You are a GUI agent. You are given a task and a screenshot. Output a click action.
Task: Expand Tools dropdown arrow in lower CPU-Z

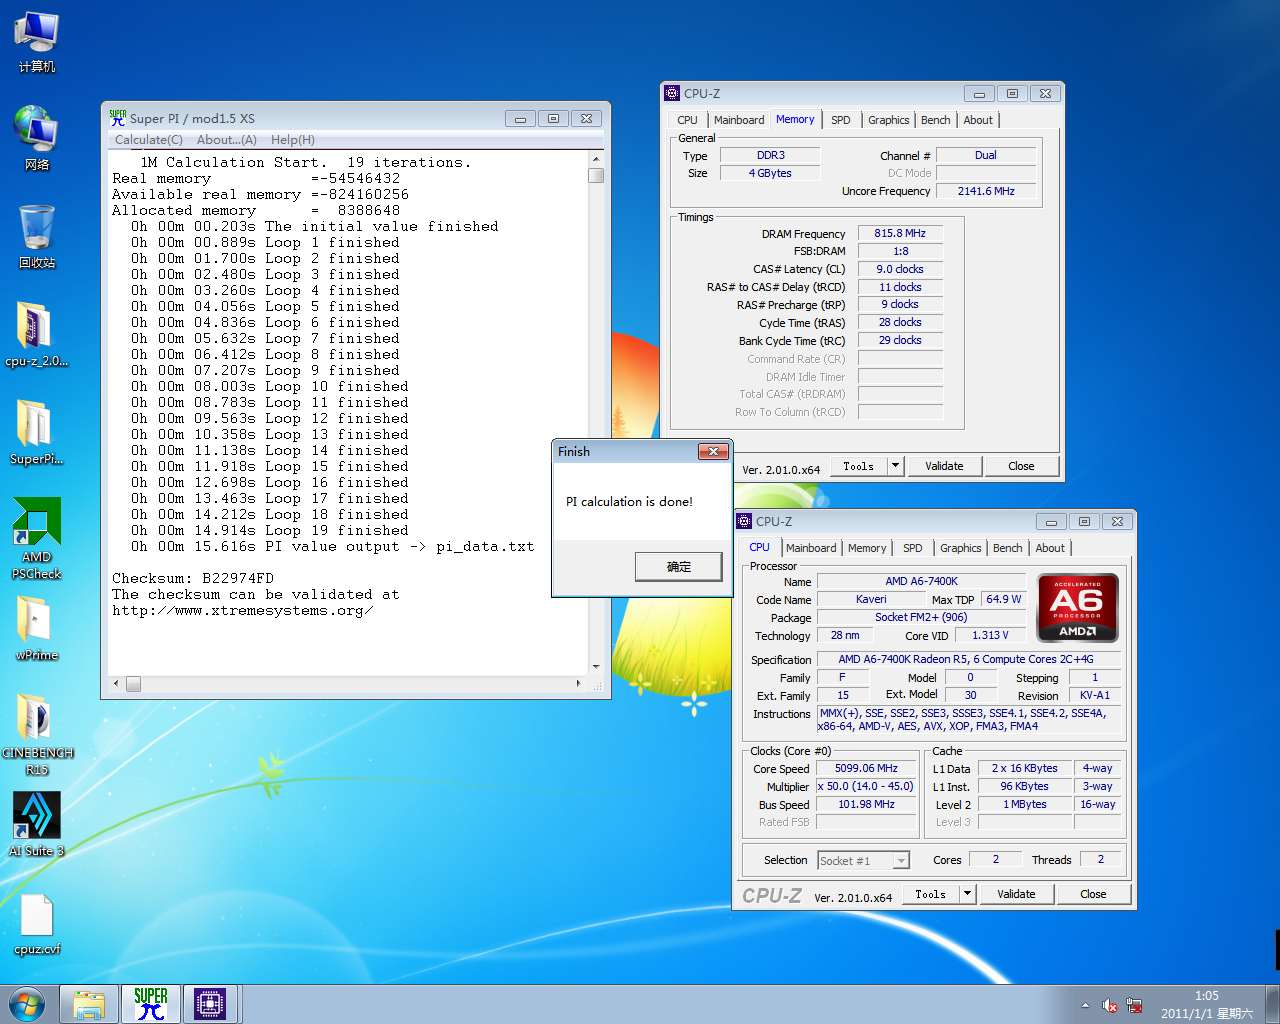point(967,894)
